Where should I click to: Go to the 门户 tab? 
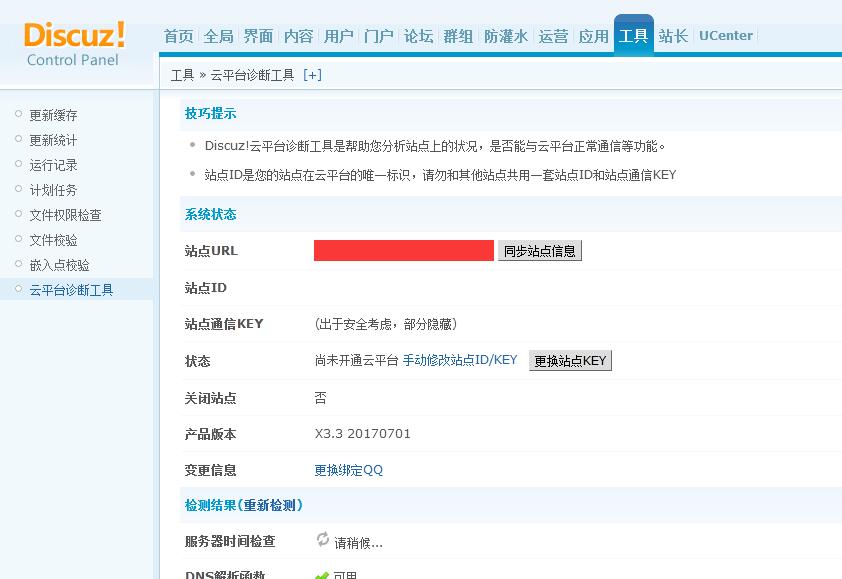(379, 36)
